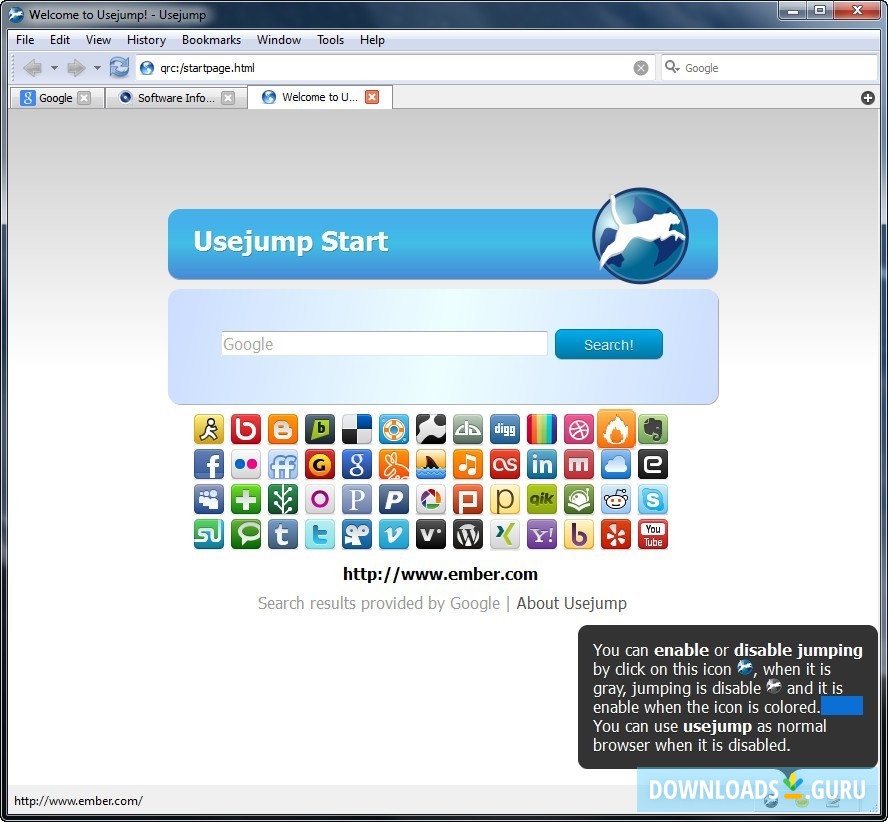Open the red Bebo icon

[246, 429]
